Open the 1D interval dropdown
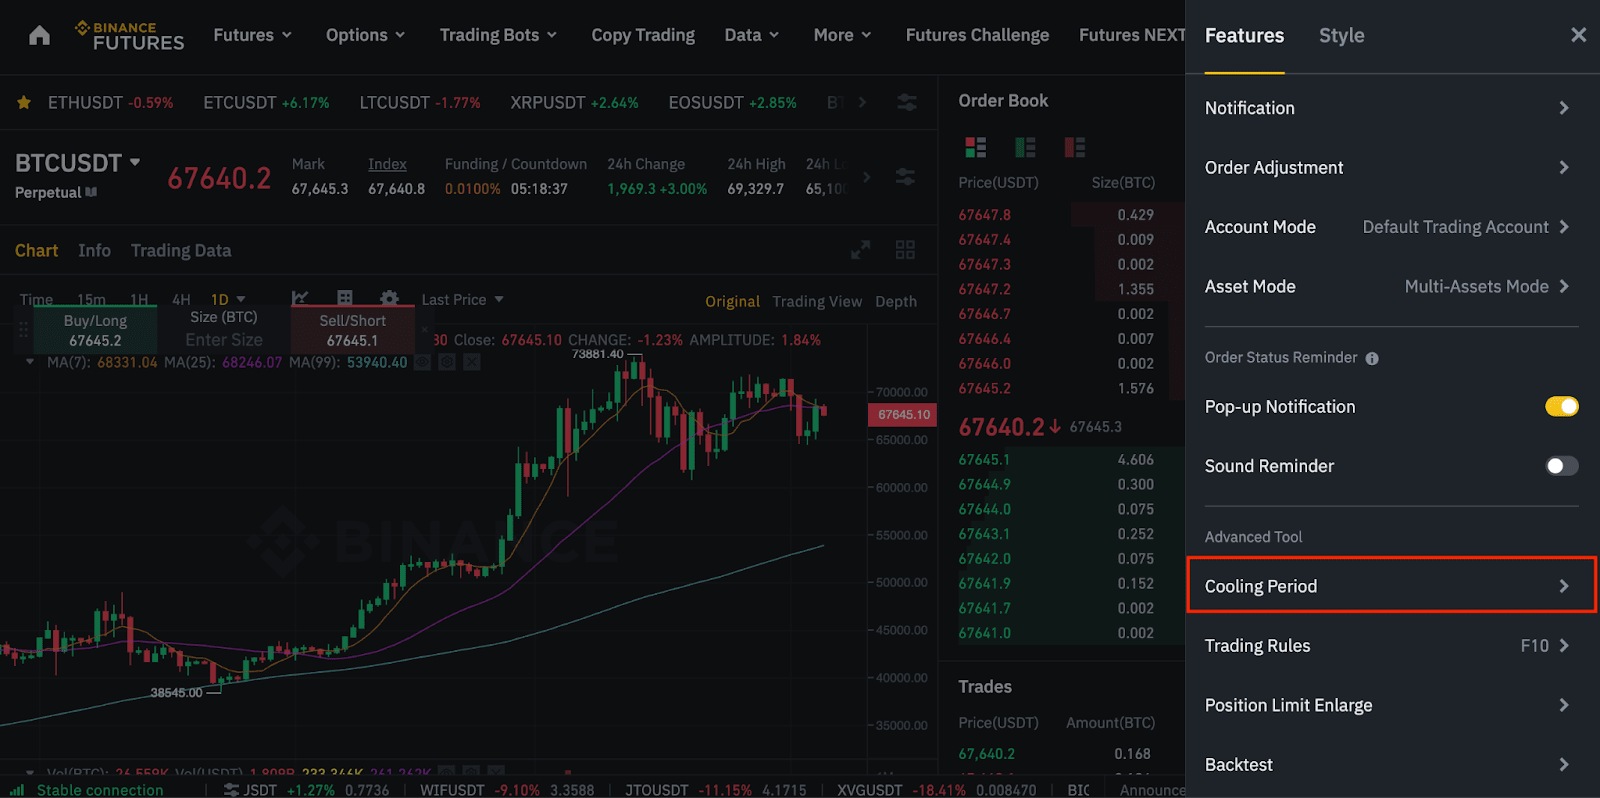The width and height of the screenshot is (1600, 798). (x=228, y=299)
